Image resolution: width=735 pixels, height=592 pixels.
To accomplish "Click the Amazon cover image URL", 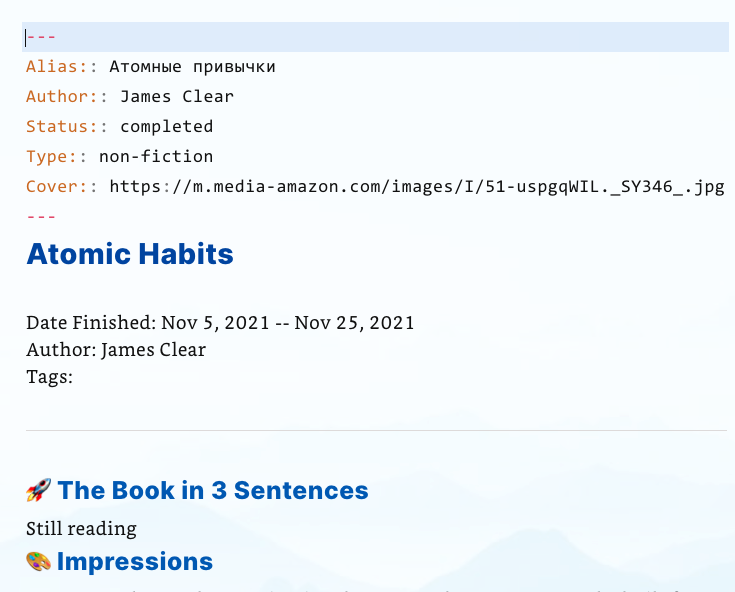I will click(417, 187).
